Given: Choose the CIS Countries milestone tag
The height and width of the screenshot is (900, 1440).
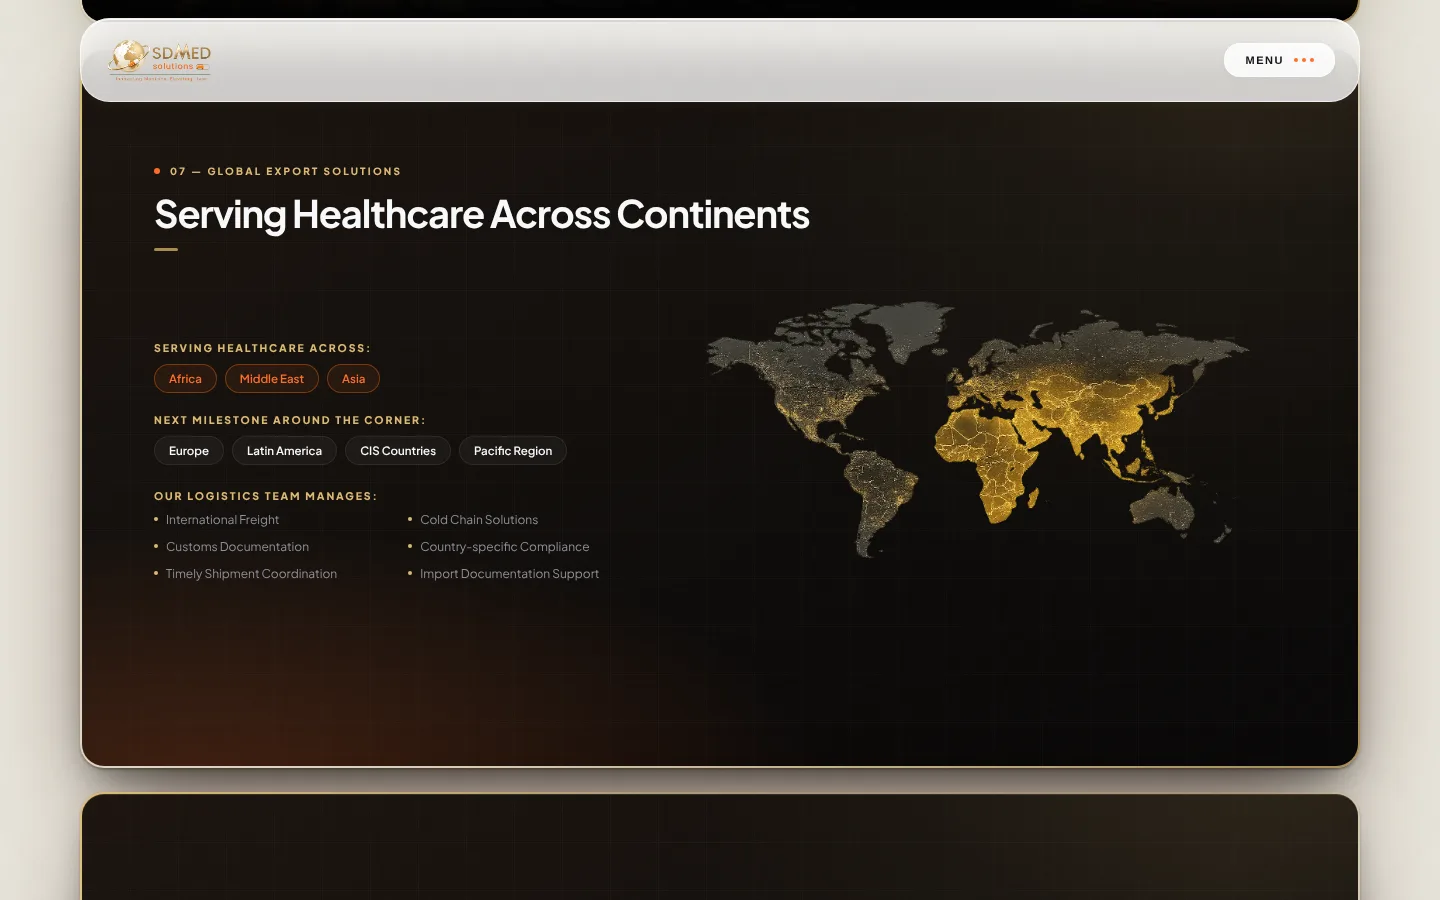Looking at the screenshot, I should click(x=398, y=451).
